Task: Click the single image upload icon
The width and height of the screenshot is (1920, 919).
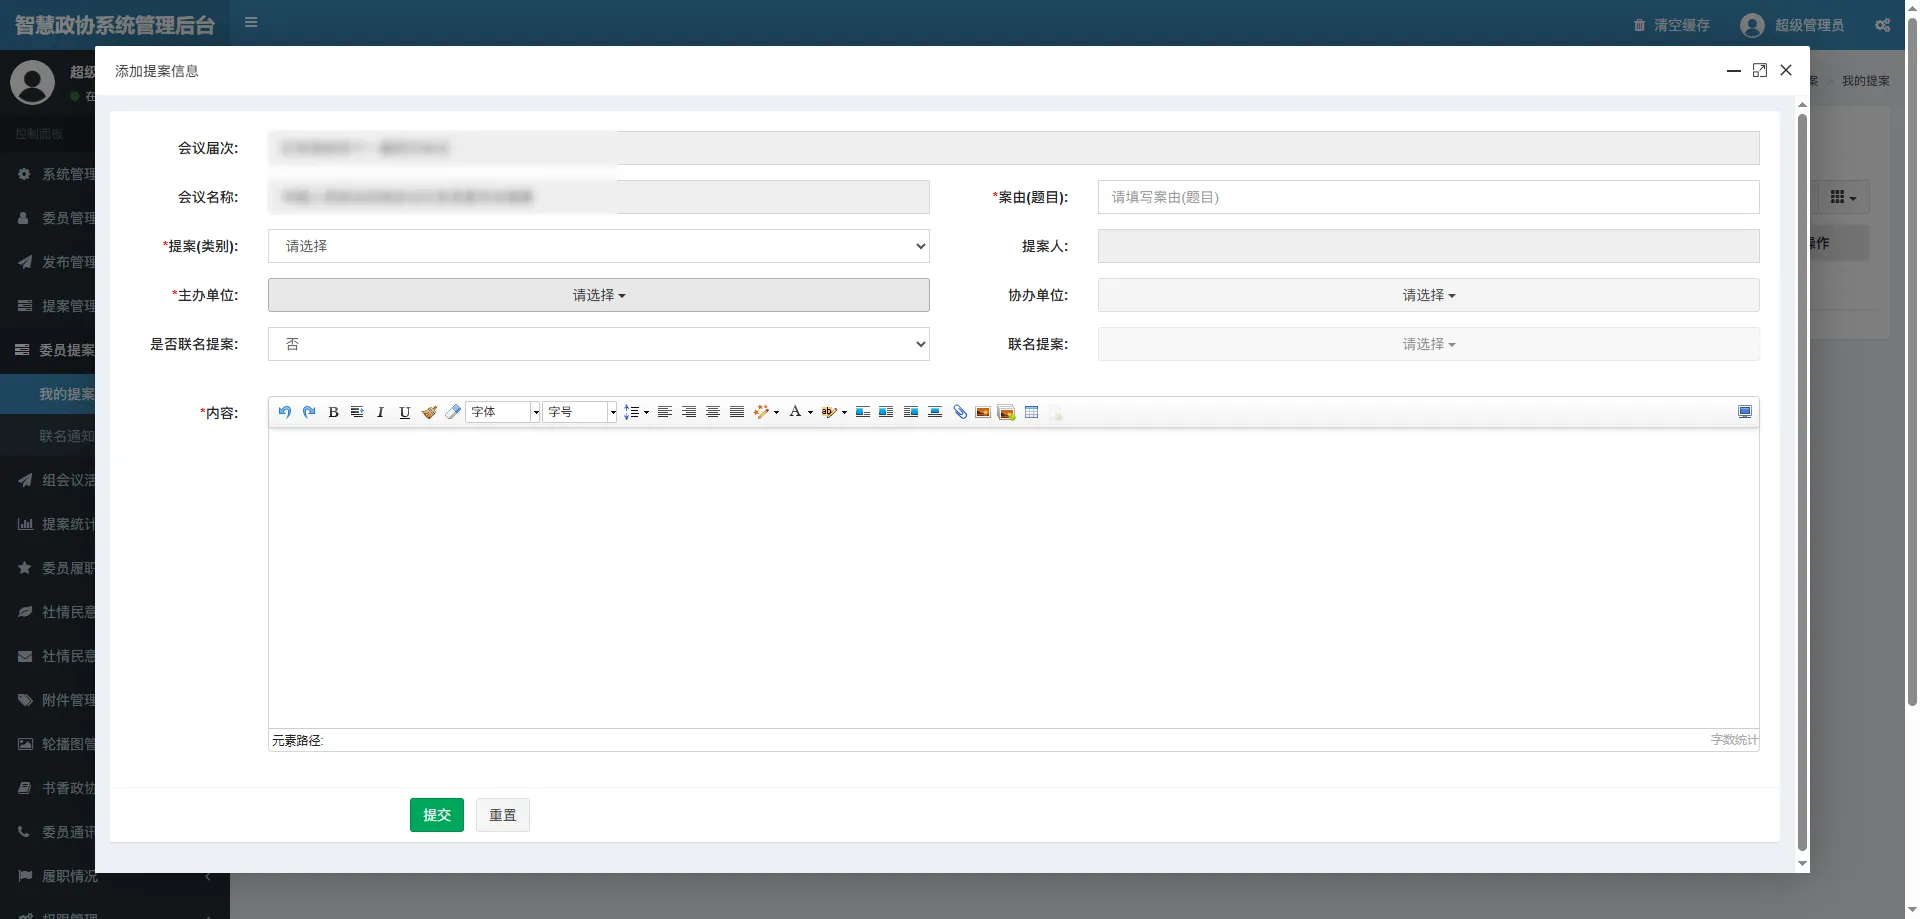Action: (x=983, y=412)
